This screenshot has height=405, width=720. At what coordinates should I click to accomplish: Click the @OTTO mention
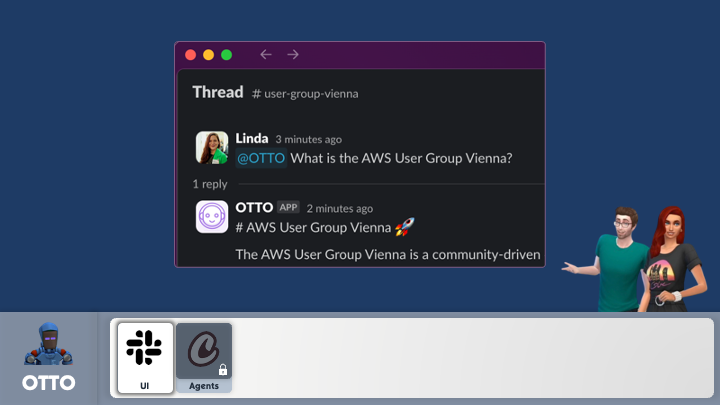pyautogui.click(x=261, y=158)
